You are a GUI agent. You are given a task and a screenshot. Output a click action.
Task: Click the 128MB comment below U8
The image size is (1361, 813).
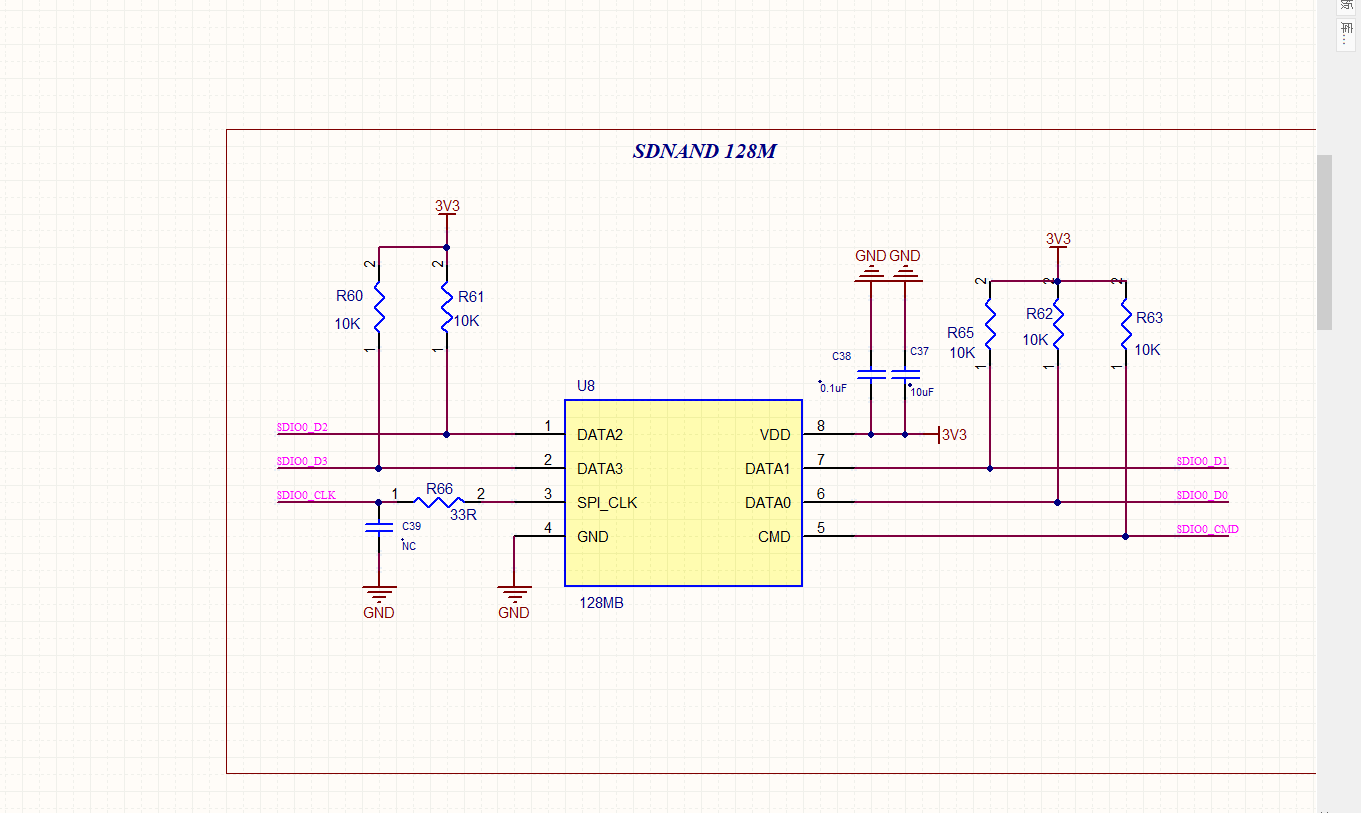click(x=602, y=603)
